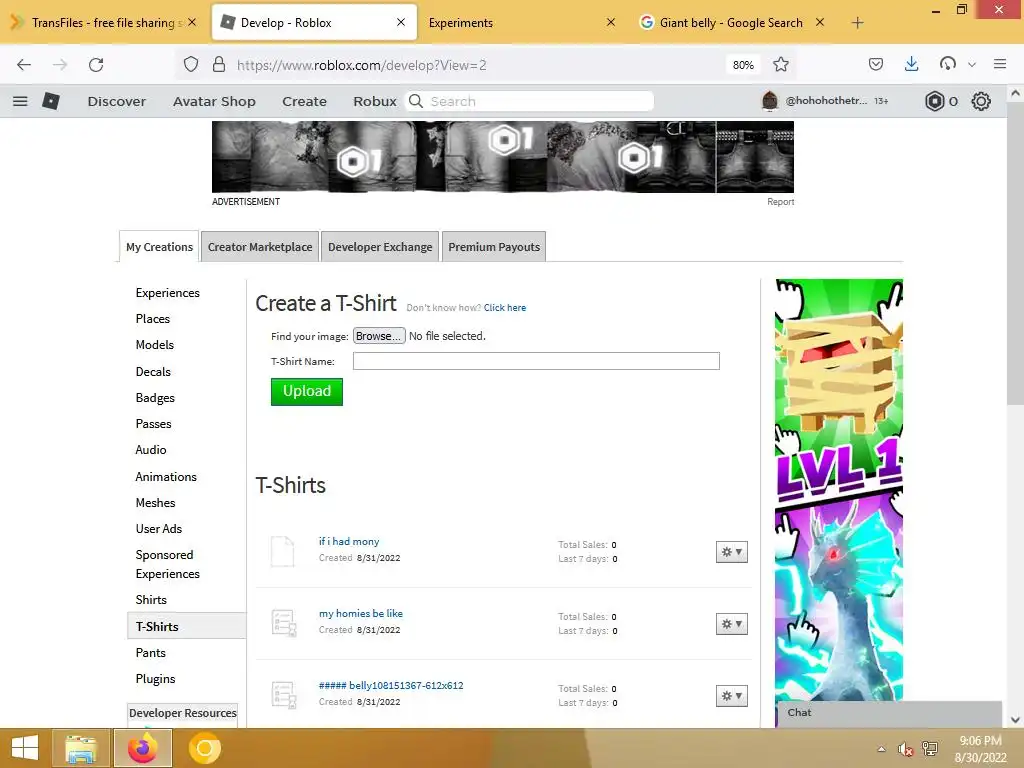This screenshot has width=1024, height=768.
Task: Click the user avatar headshot icon
Action: (770, 101)
